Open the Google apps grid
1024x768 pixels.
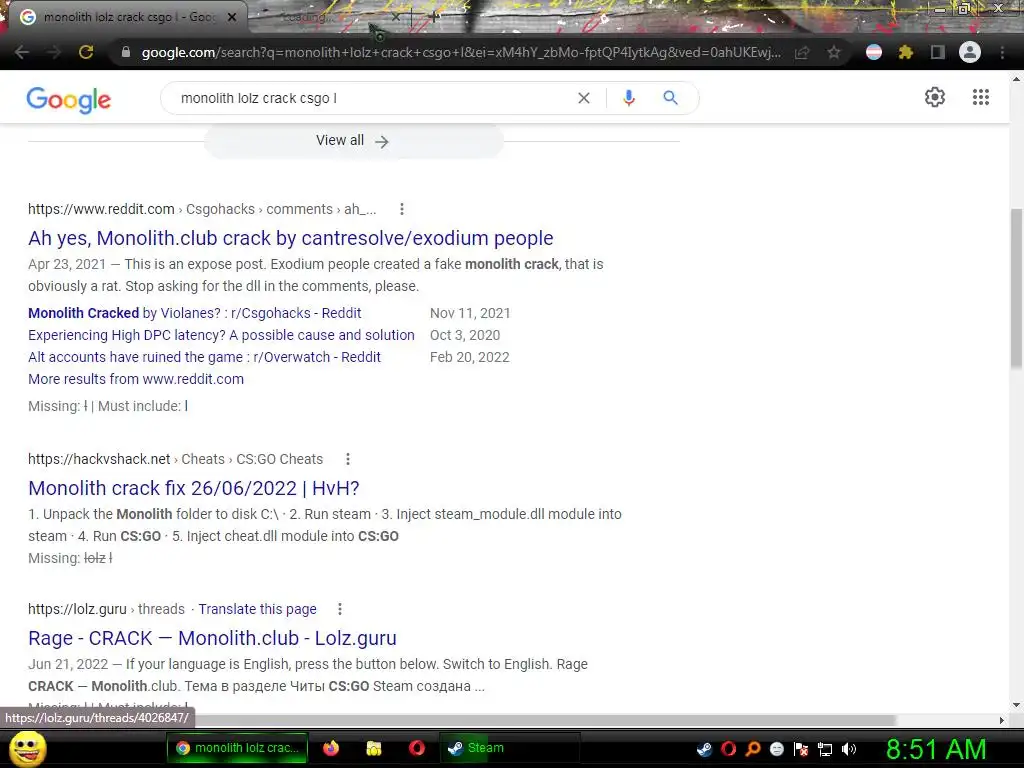[980, 97]
